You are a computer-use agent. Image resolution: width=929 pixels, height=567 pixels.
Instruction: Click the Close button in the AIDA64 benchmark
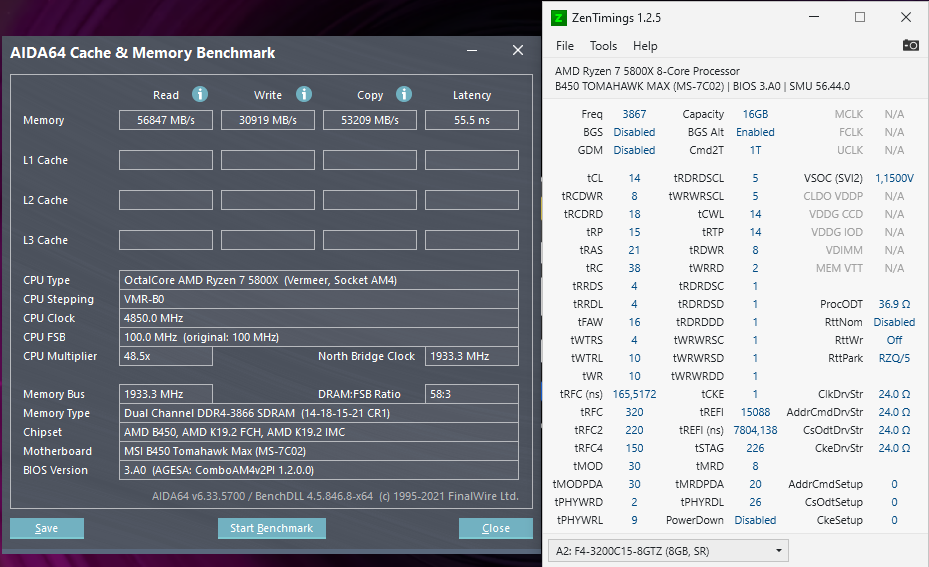tap(495, 528)
